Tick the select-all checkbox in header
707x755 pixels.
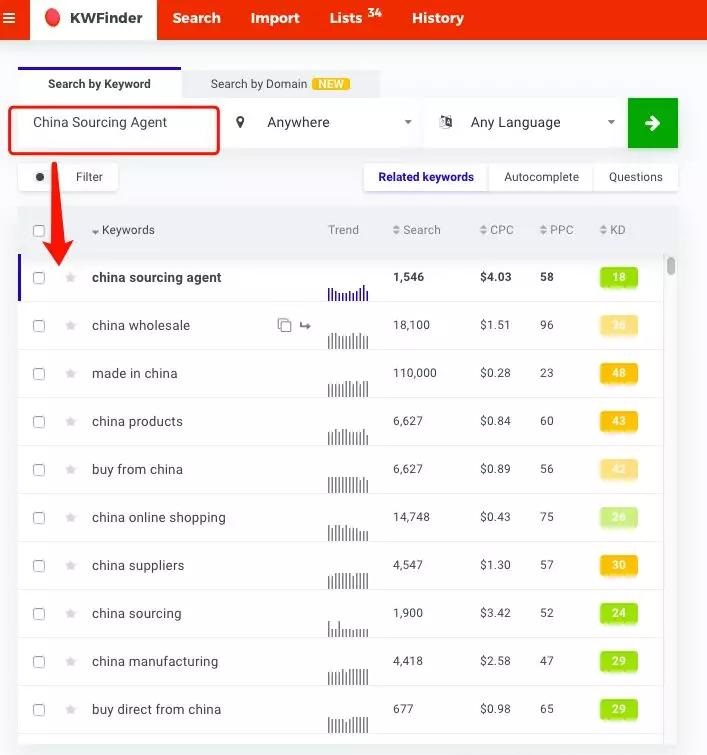(x=39, y=231)
